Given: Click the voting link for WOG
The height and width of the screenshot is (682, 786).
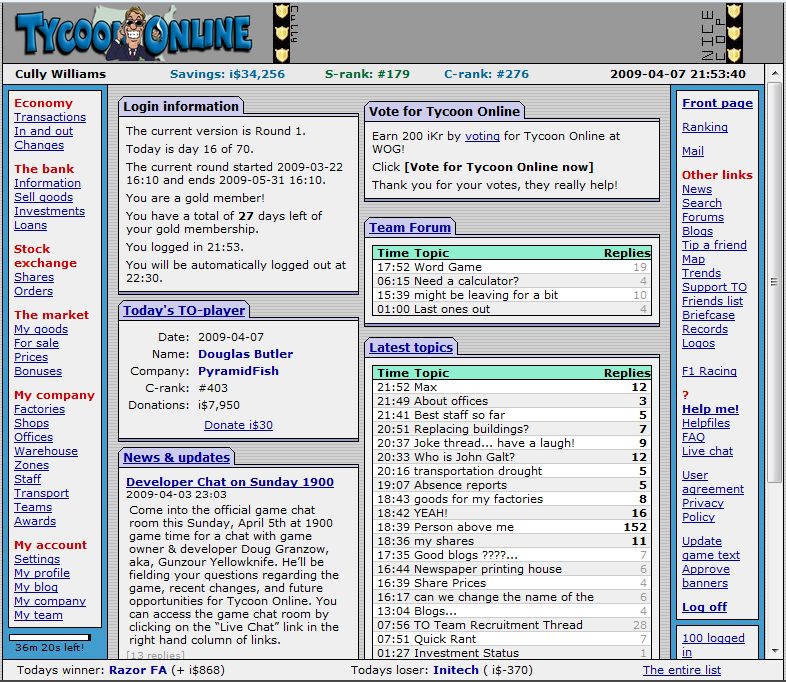Looking at the screenshot, I should [x=482, y=135].
